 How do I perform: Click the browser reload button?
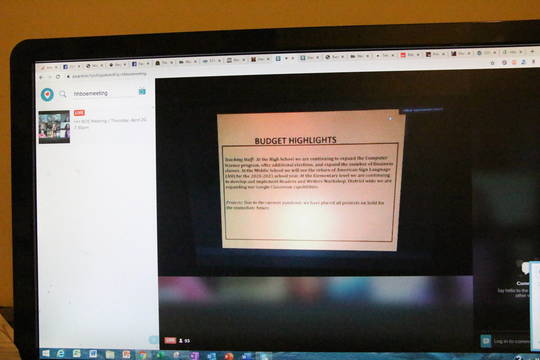pos(58,77)
